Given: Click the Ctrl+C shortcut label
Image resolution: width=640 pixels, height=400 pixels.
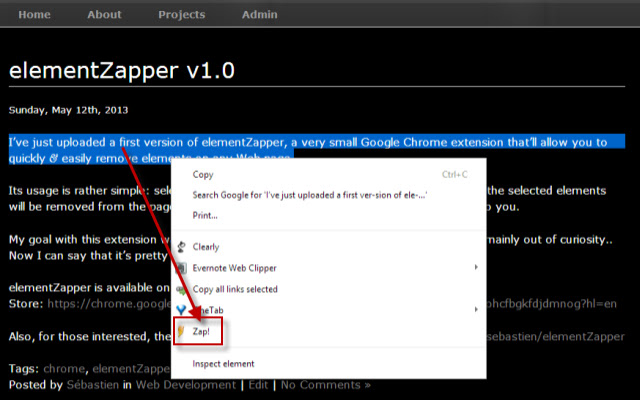Looking at the screenshot, I should coord(455,175).
